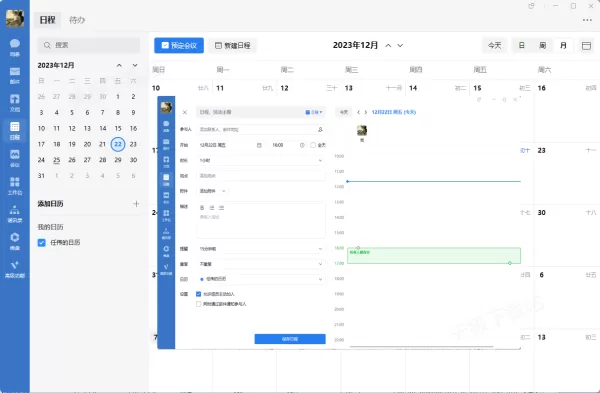Click the pin icon in main window title bar
This screenshot has width=600, height=393.
(531, 6)
